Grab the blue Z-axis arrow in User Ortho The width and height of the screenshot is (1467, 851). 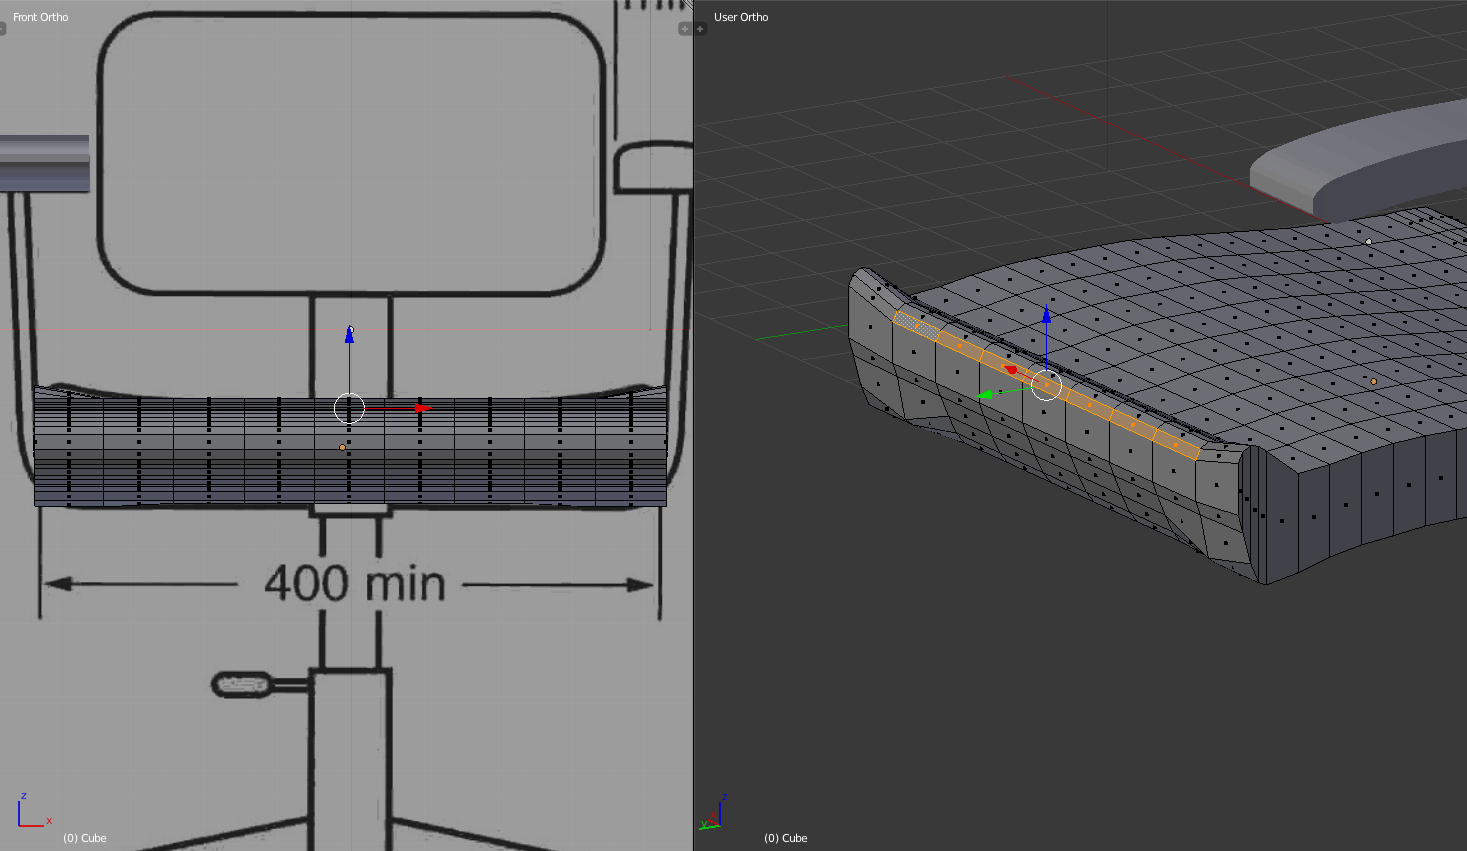click(1046, 316)
